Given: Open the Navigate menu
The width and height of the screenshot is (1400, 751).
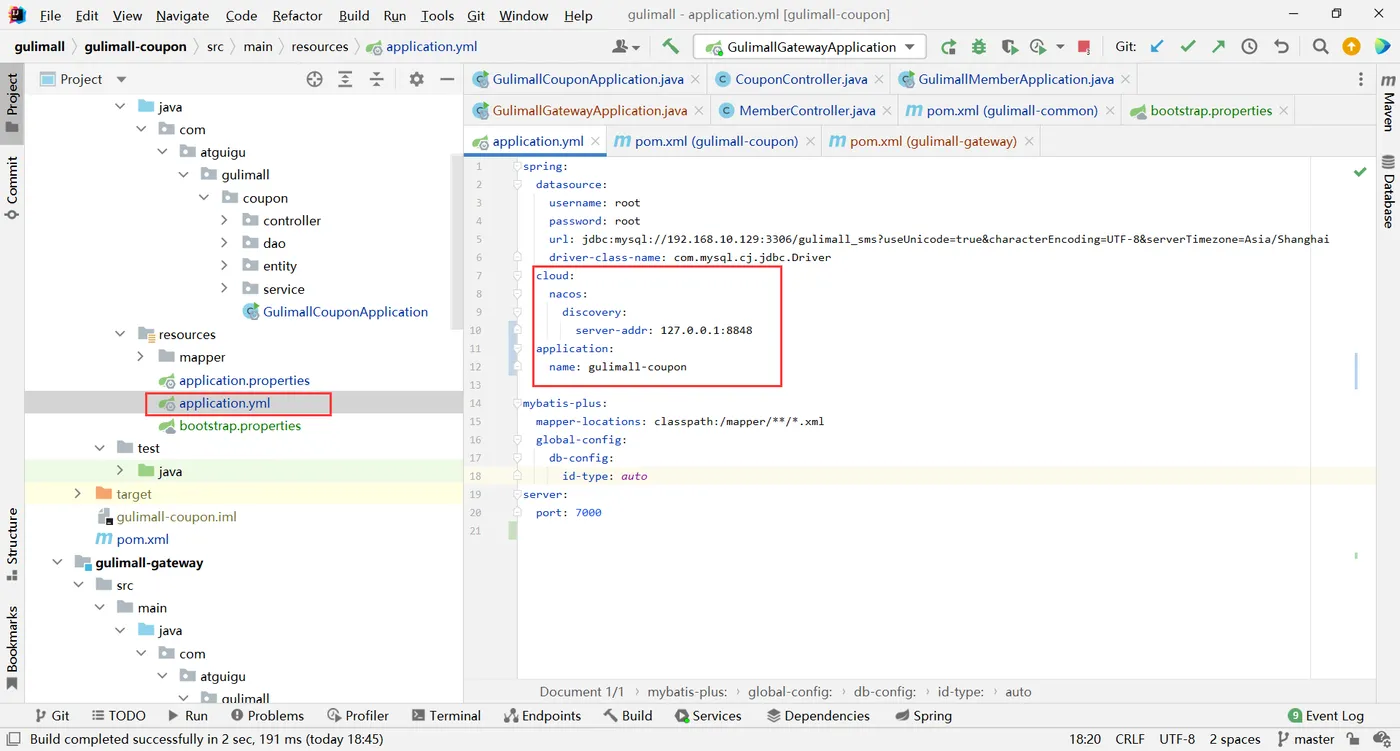Looking at the screenshot, I should [182, 16].
